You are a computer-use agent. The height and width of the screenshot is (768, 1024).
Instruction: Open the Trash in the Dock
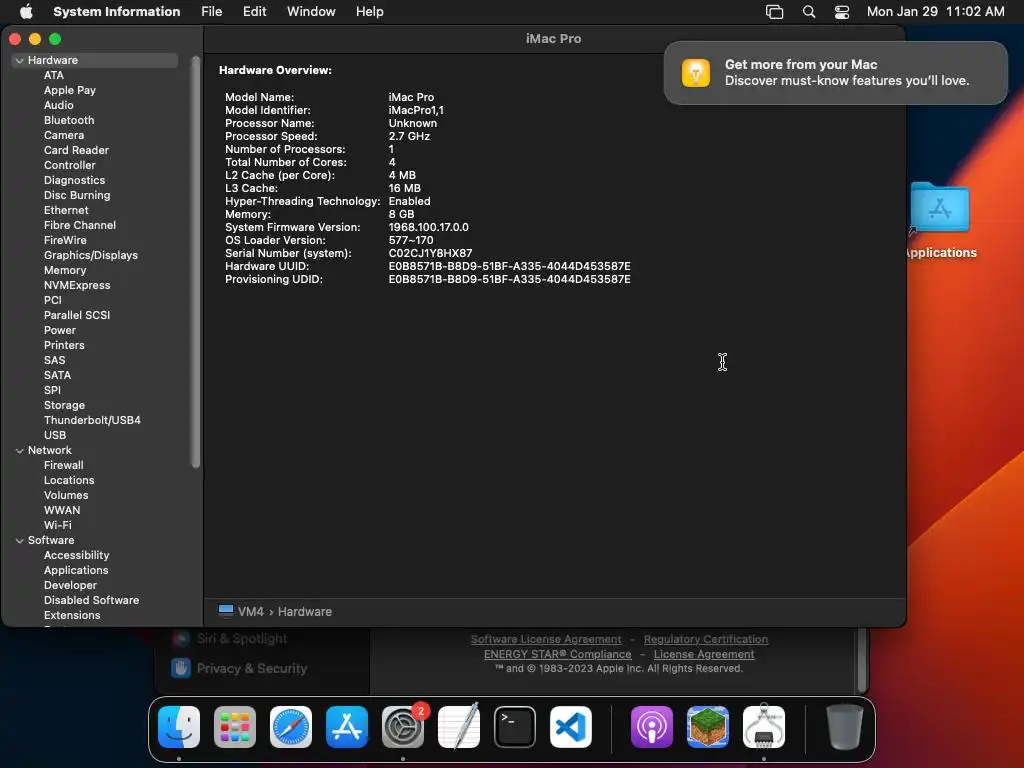click(x=844, y=727)
